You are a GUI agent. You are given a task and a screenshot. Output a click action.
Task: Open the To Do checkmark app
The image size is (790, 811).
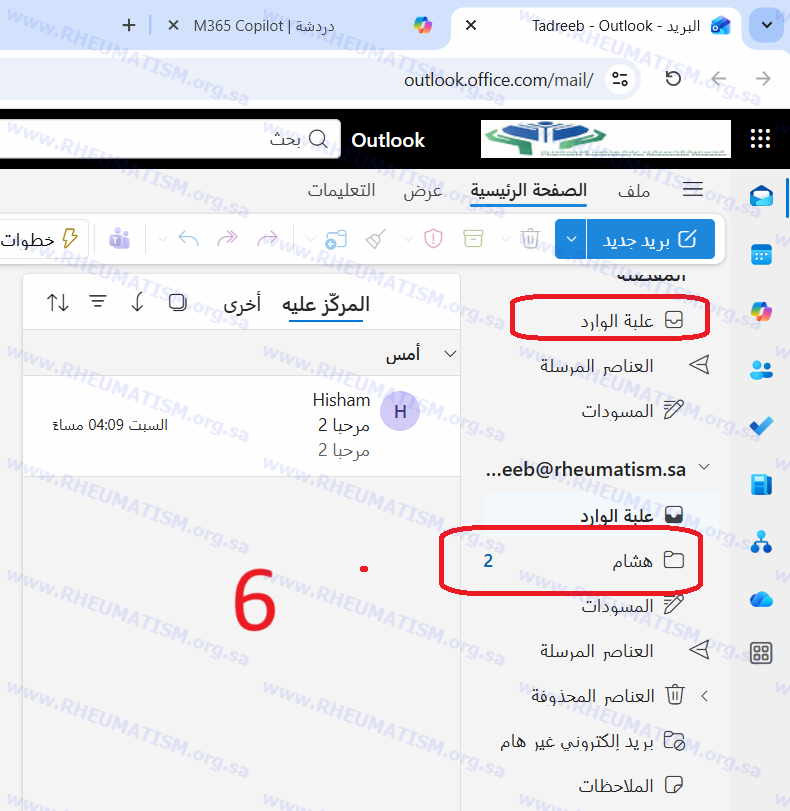[x=762, y=427]
